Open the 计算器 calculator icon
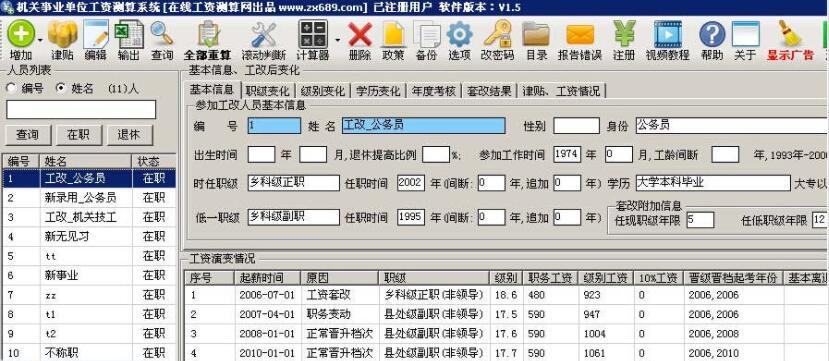The height and width of the screenshot is (361, 829). tap(313, 34)
